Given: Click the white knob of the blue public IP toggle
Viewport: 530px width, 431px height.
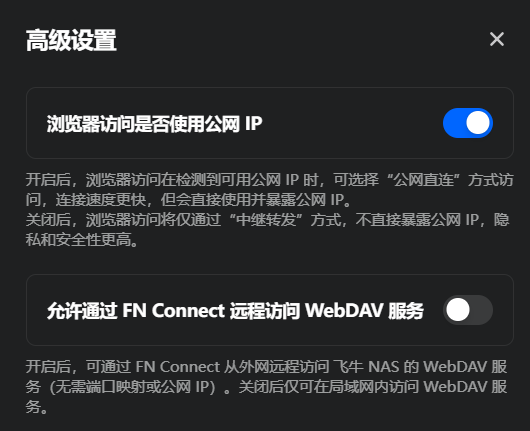Looking at the screenshot, I should click(x=478, y=123).
